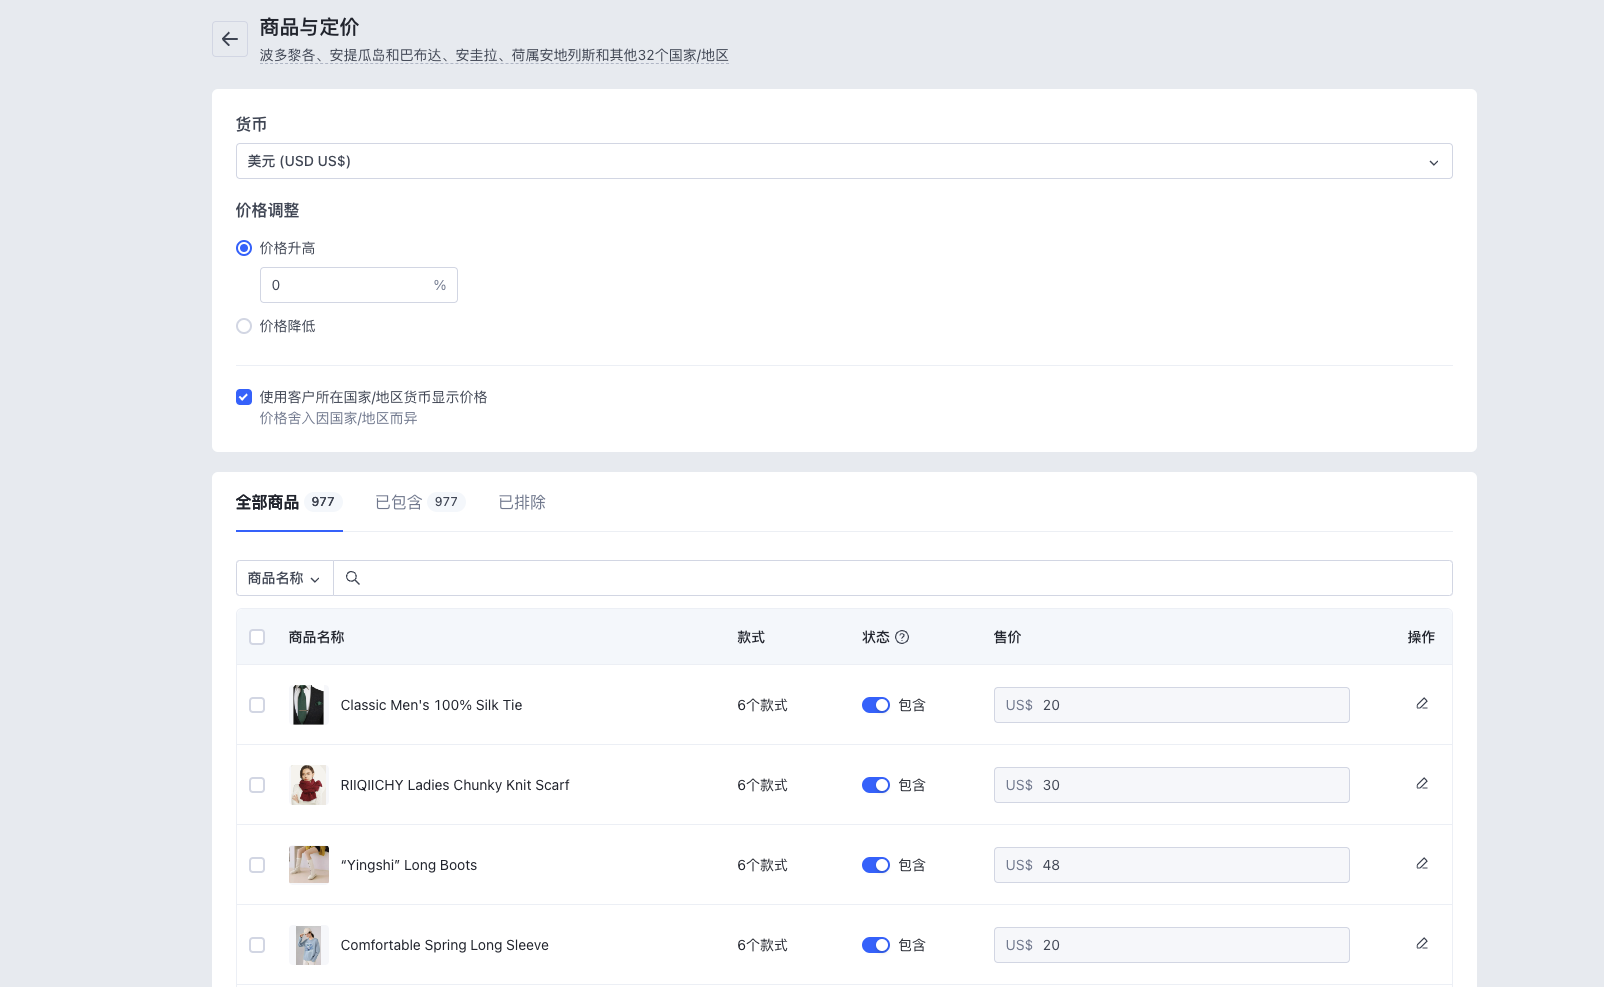Click the search magnifier icon
Image resolution: width=1604 pixels, height=987 pixels.
[x=353, y=578]
